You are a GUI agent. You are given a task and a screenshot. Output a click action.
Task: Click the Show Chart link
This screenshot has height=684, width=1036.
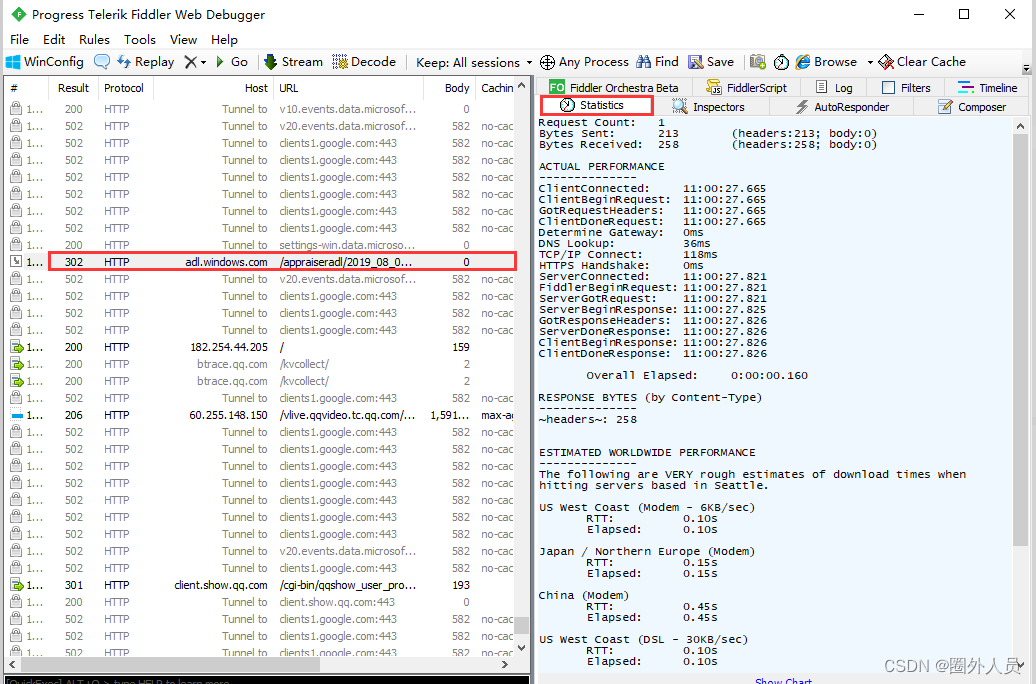pos(783,680)
